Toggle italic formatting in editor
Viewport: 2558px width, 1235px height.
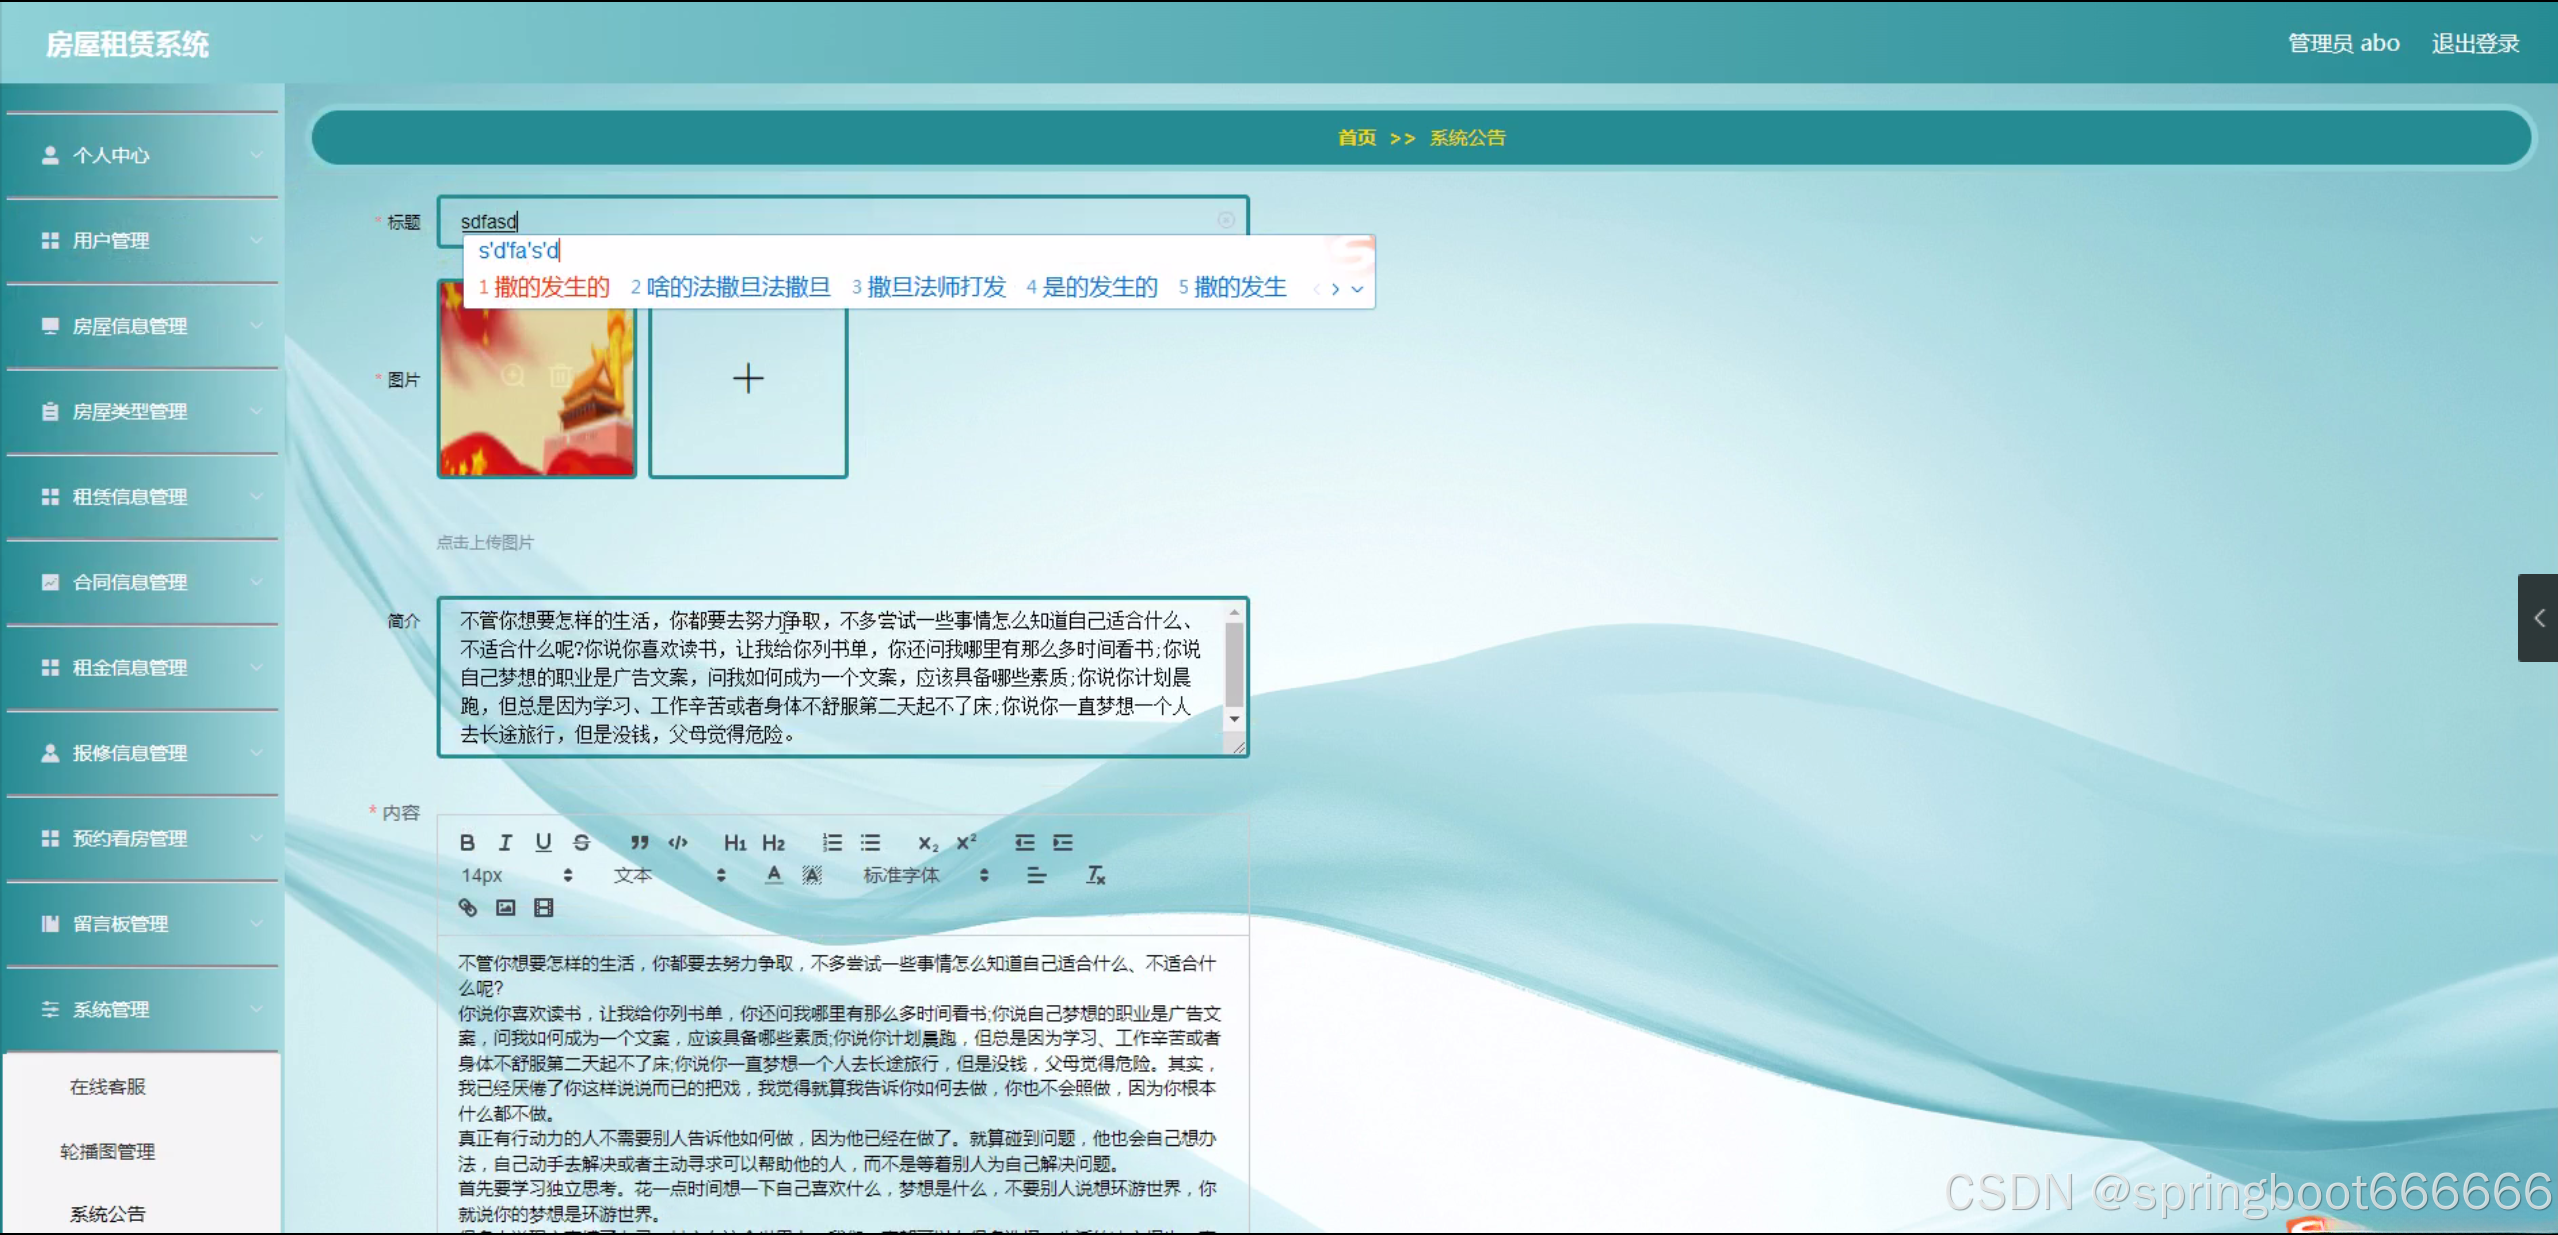(505, 842)
